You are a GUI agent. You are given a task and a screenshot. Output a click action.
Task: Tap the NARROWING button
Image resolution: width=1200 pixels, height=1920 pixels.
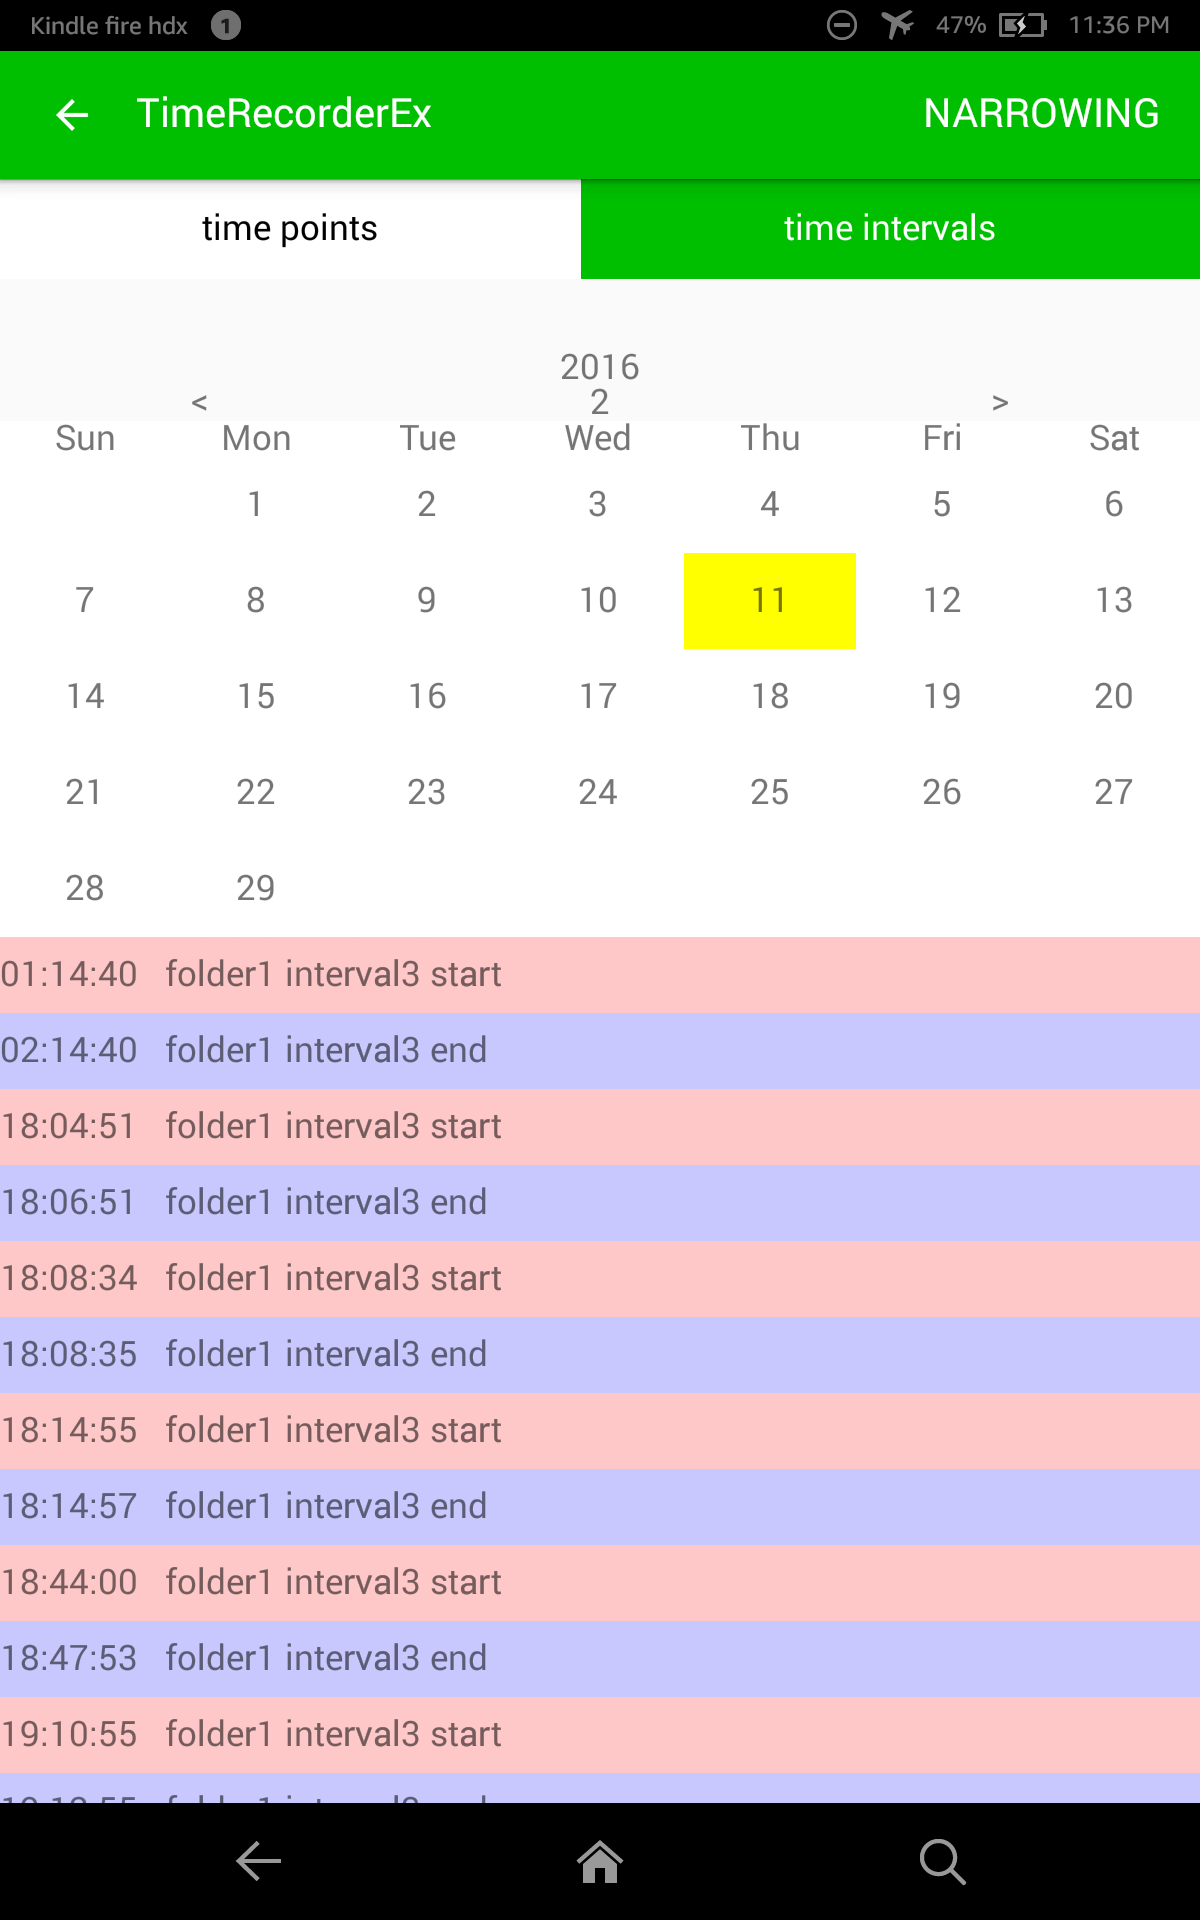click(1041, 114)
